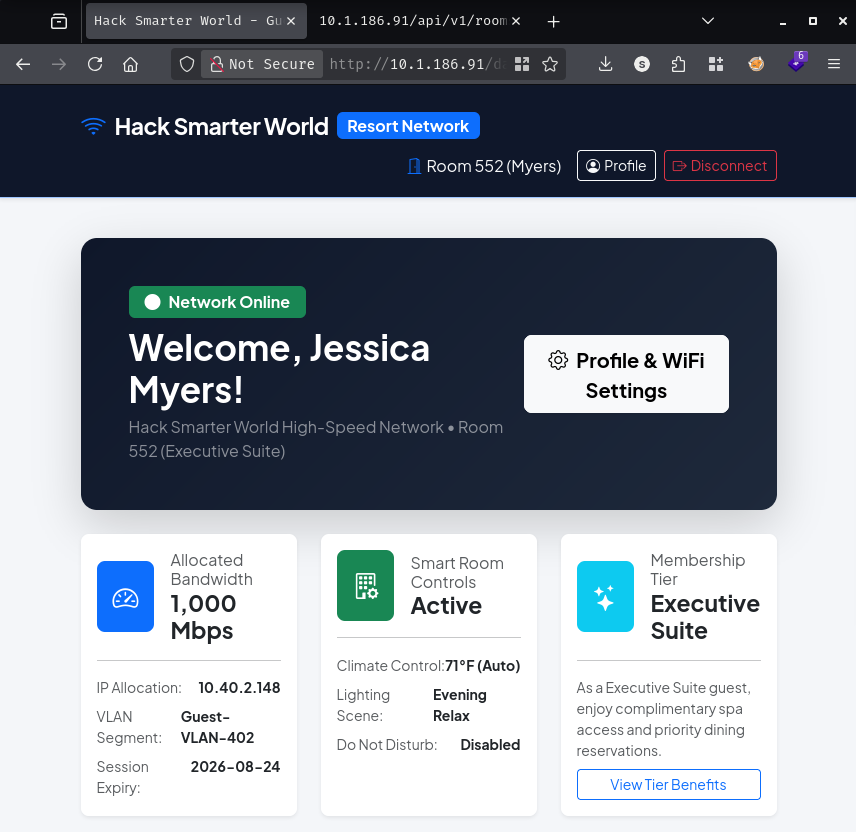Go to the browser home page
Image resolution: width=856 pixels, height=832 pixels.
coord(130,64)
